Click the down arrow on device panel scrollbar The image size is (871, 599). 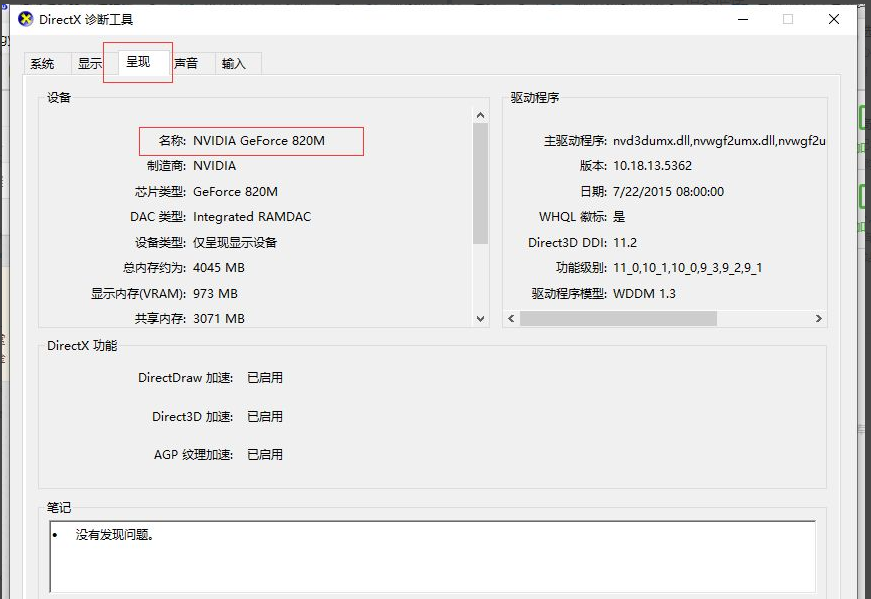coord(481,318)
